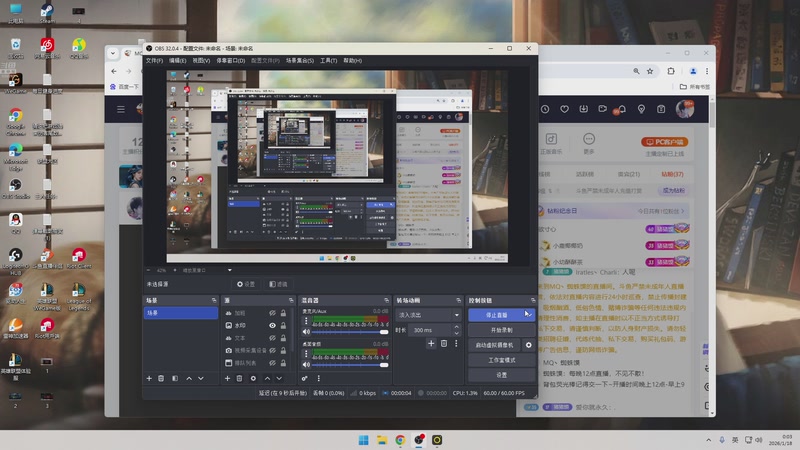The image size is (800, 450).
Task: Open source properties gear in 源 panel toolbar
Action: (253, 379)
